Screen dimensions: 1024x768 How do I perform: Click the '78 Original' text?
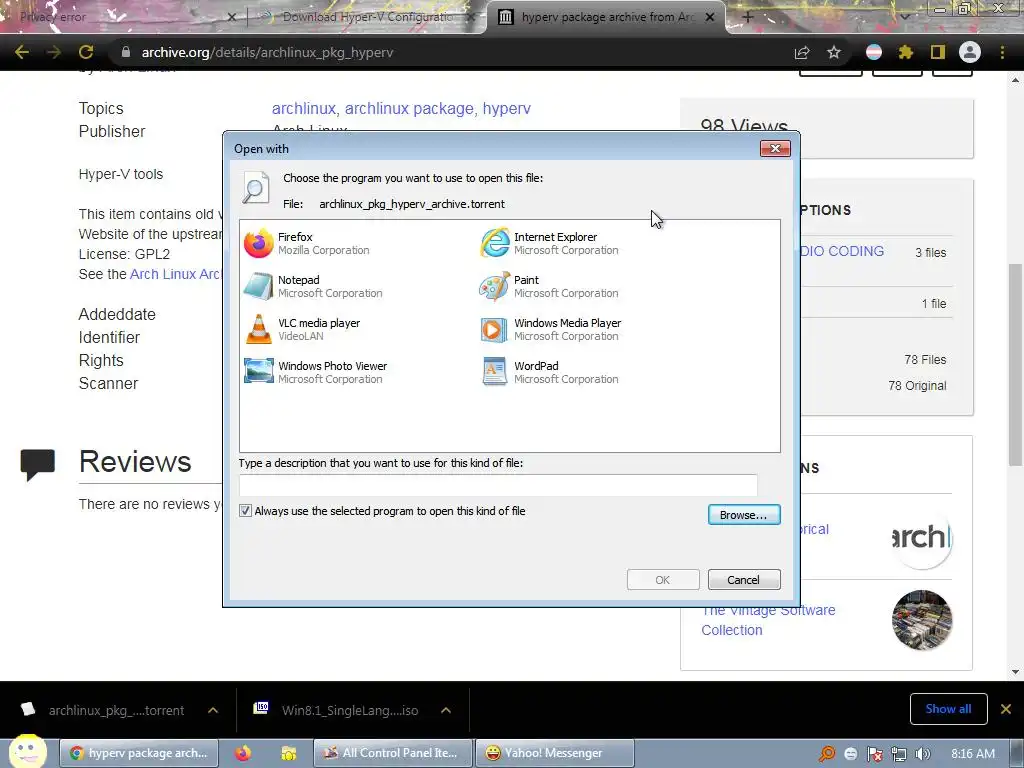[917, 386]
